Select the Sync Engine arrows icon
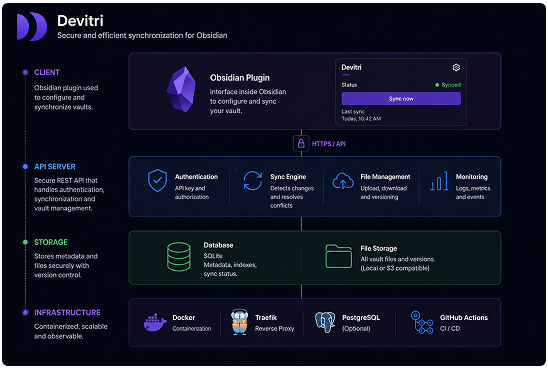 point(253,181)
